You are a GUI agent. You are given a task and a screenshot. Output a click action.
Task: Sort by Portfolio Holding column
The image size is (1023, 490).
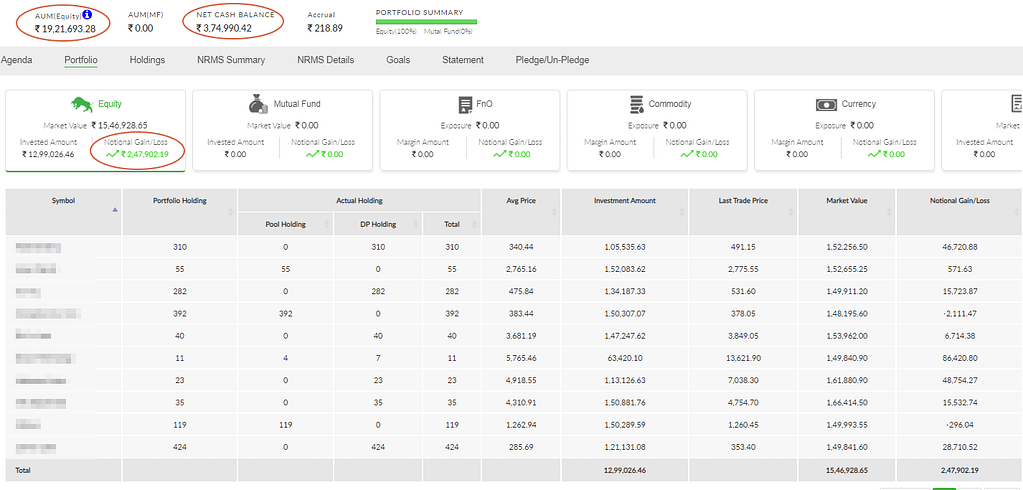click(232, 211)
